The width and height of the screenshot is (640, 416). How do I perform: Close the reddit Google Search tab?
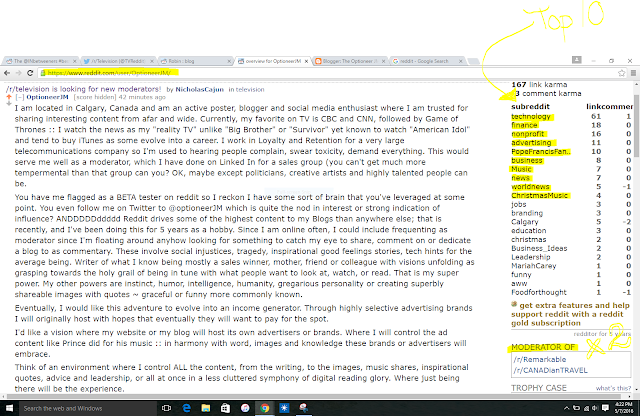click(460, 61)
